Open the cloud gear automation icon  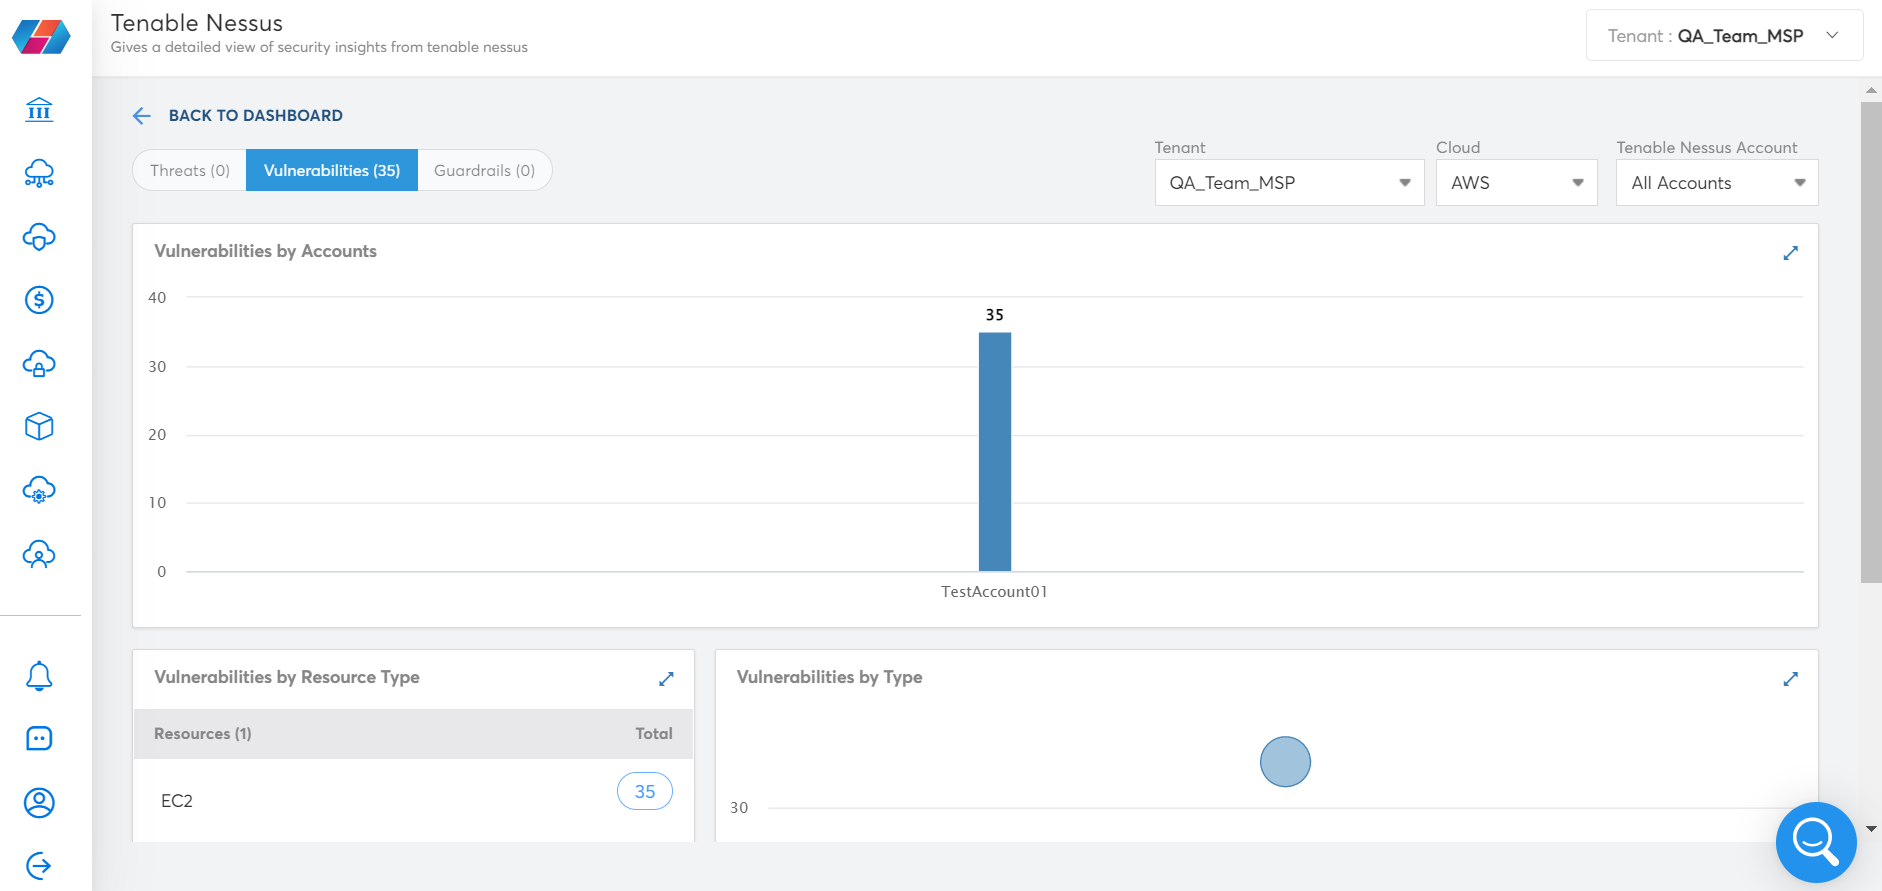click(x=39, y=490)
